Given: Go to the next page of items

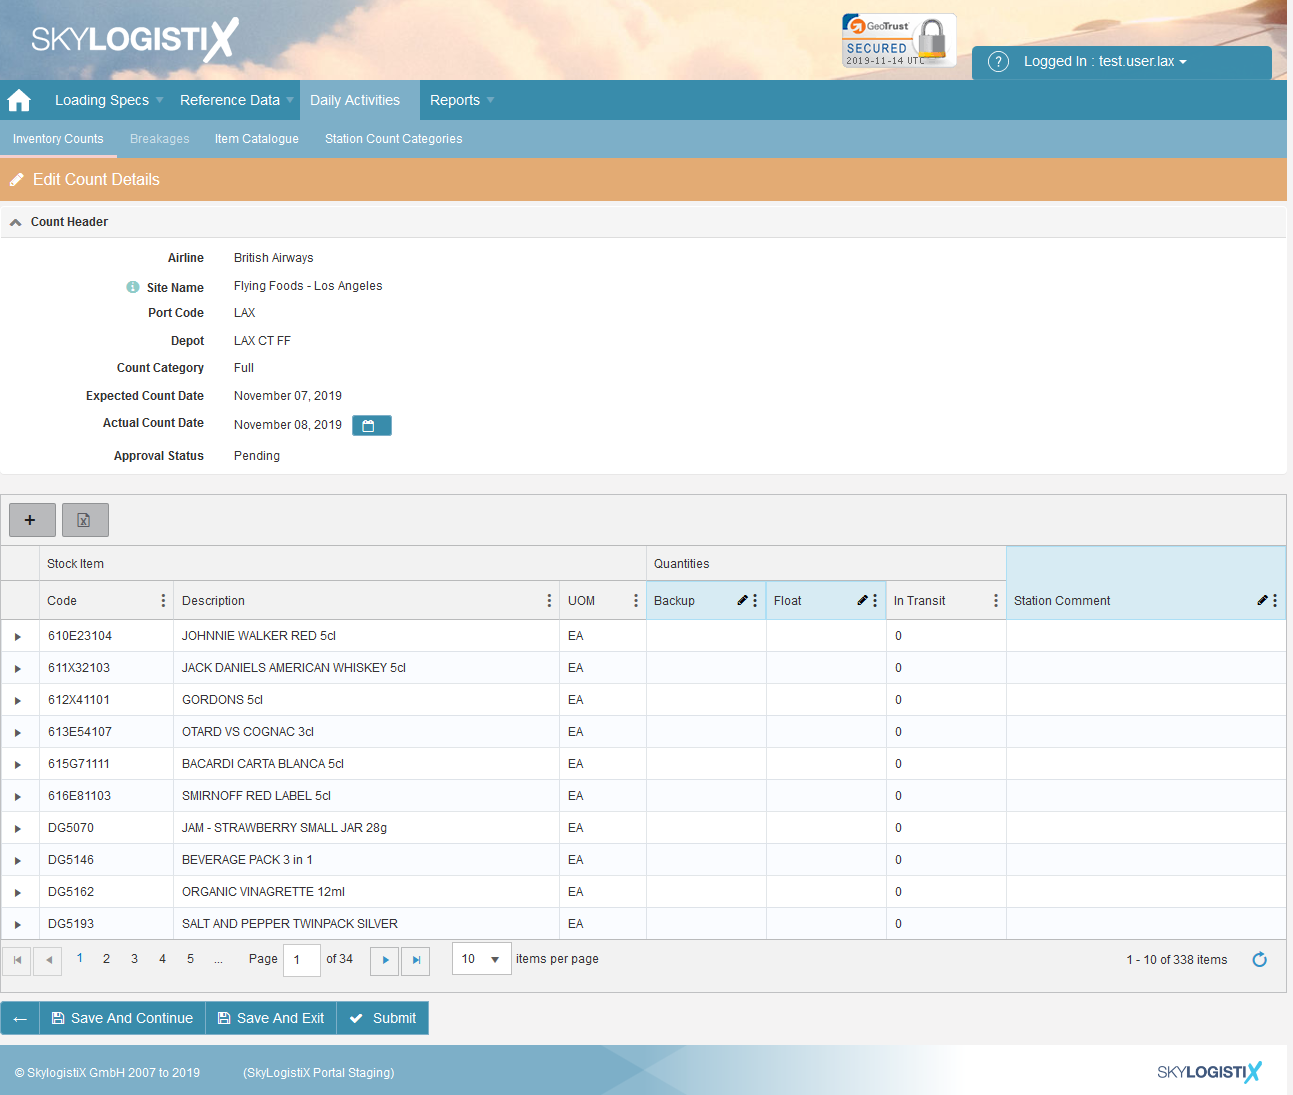Looking at the screenshot, I should coord(385,961).
